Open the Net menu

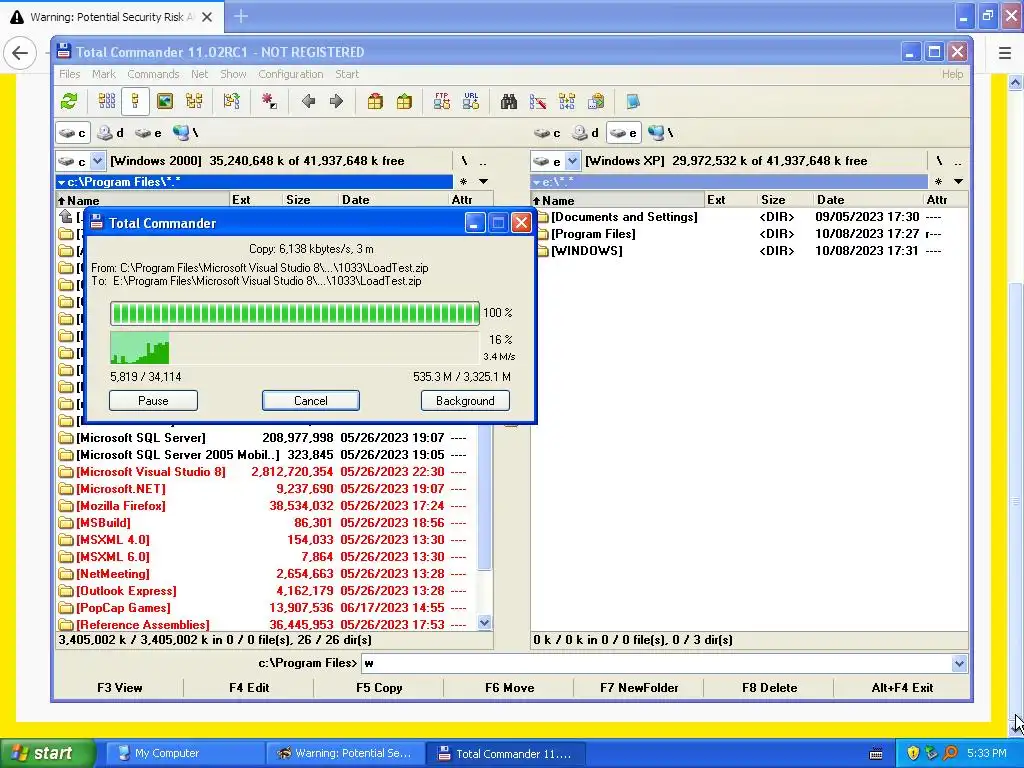click(x=199, y=74)
